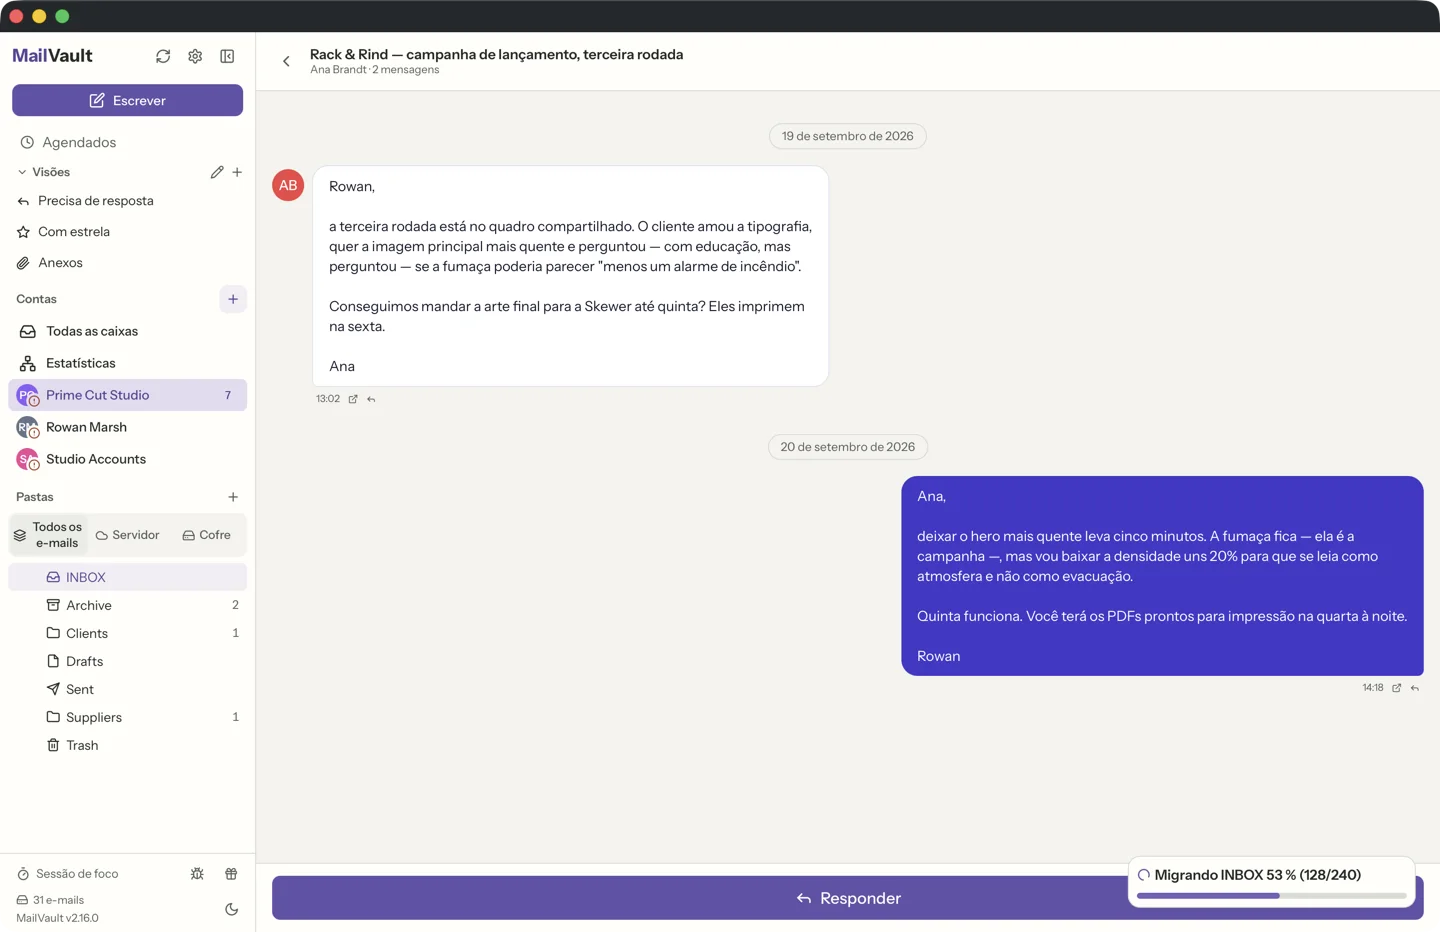The width and height of the screenshot is (1440, 932).
Task: Open settings via the gear icon
Action: tap(195, 56)
